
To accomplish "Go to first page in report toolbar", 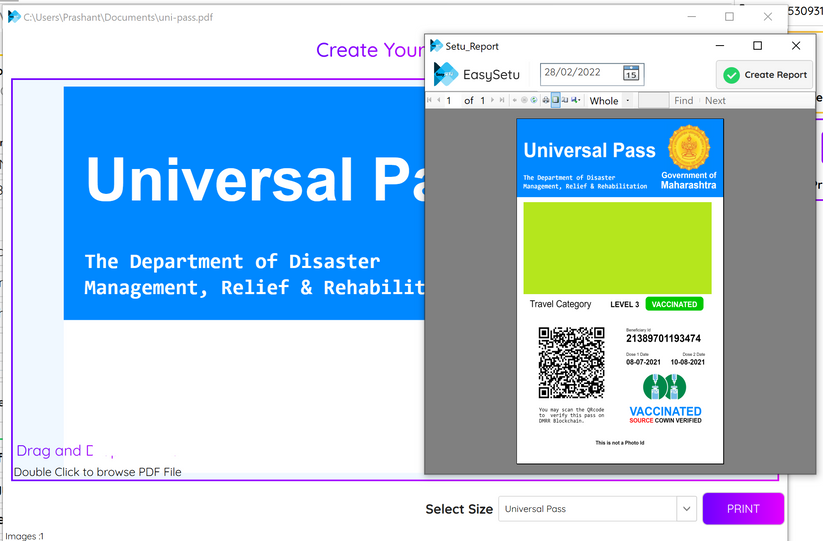I will 429,100.
